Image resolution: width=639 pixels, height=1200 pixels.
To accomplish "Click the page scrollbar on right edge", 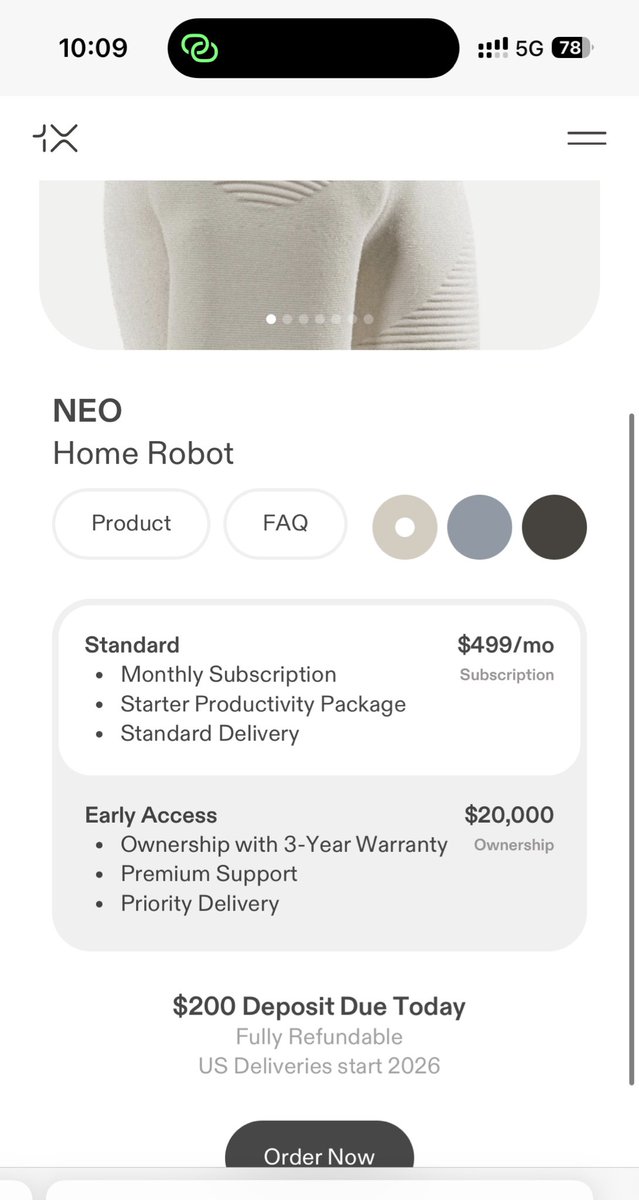I will coord(631,750).
